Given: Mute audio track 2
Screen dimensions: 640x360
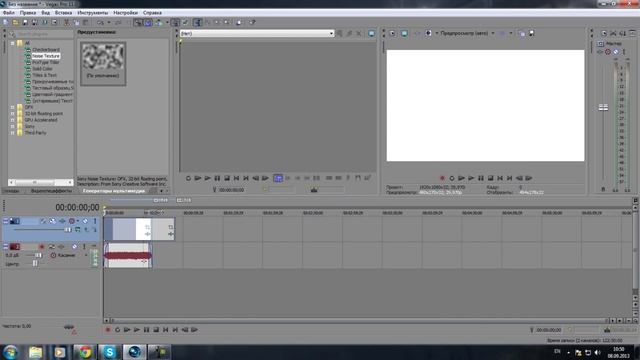Looking at the screenshot, I should (74, 247).
